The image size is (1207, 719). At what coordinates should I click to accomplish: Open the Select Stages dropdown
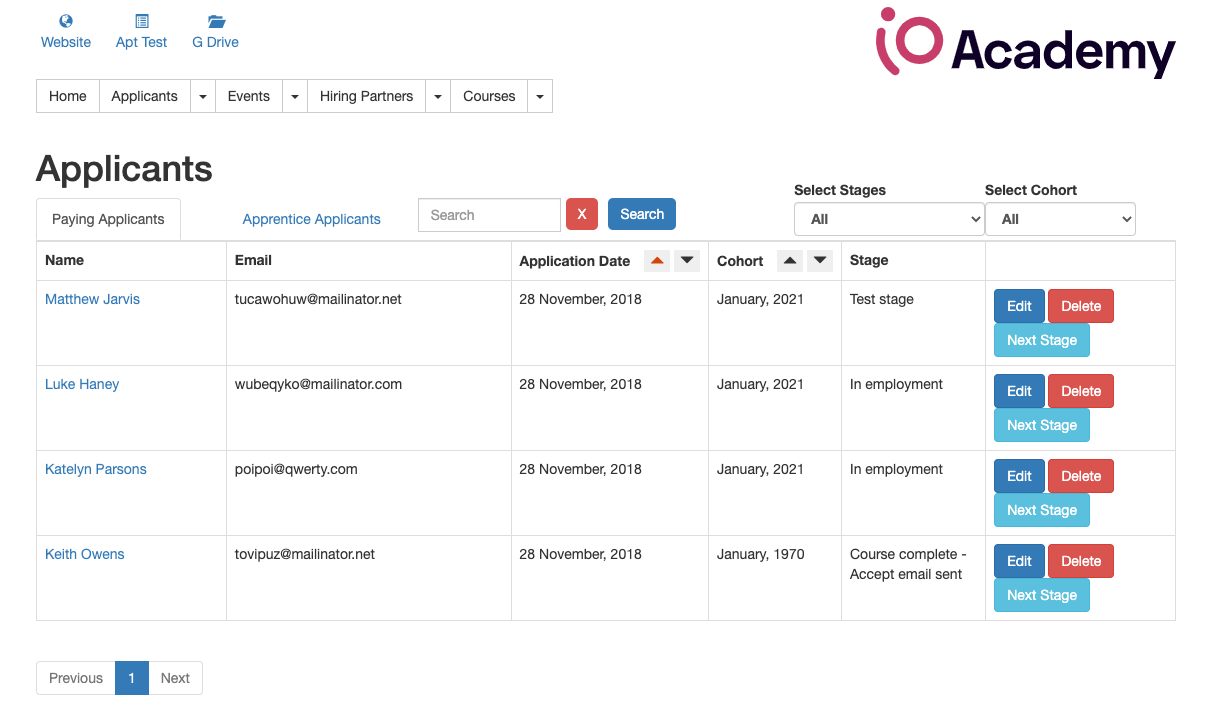point(888,218)
